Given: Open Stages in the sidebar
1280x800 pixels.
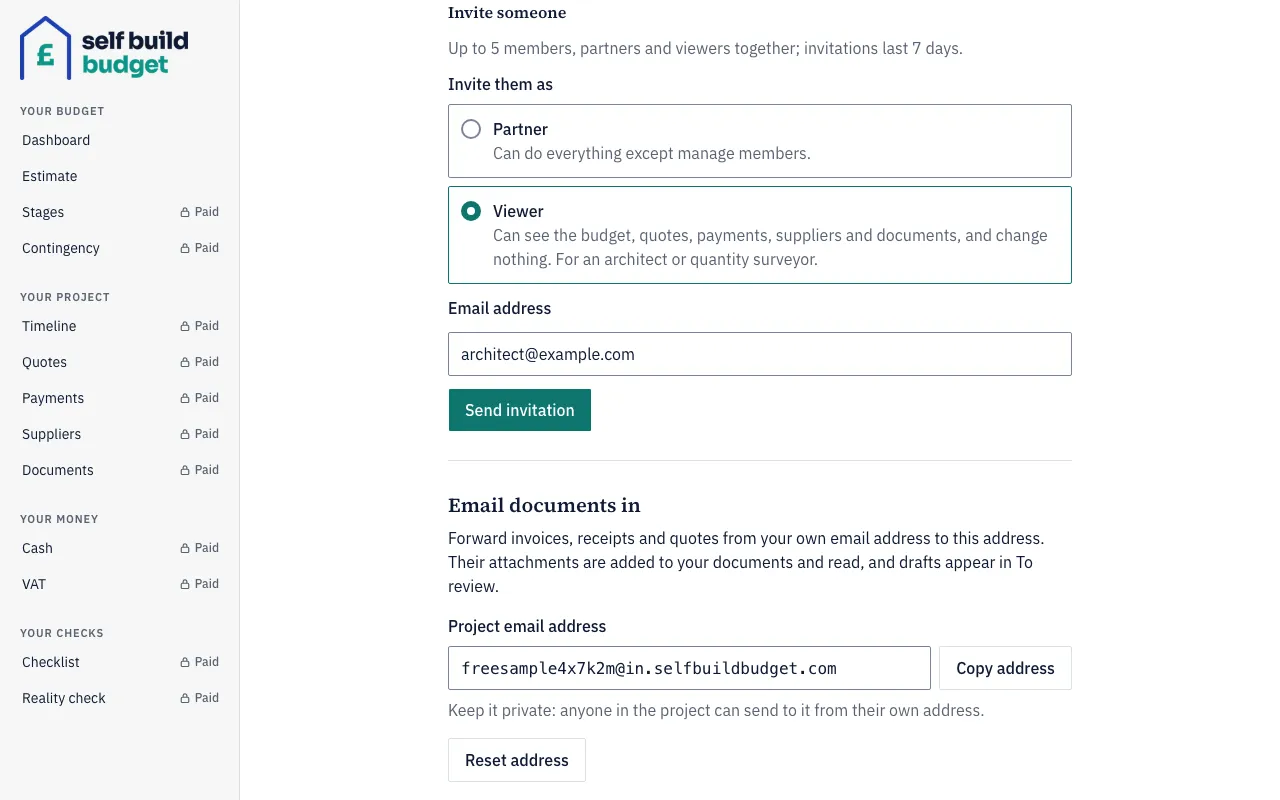Looking at the screenshot, I should pos(120,212).
